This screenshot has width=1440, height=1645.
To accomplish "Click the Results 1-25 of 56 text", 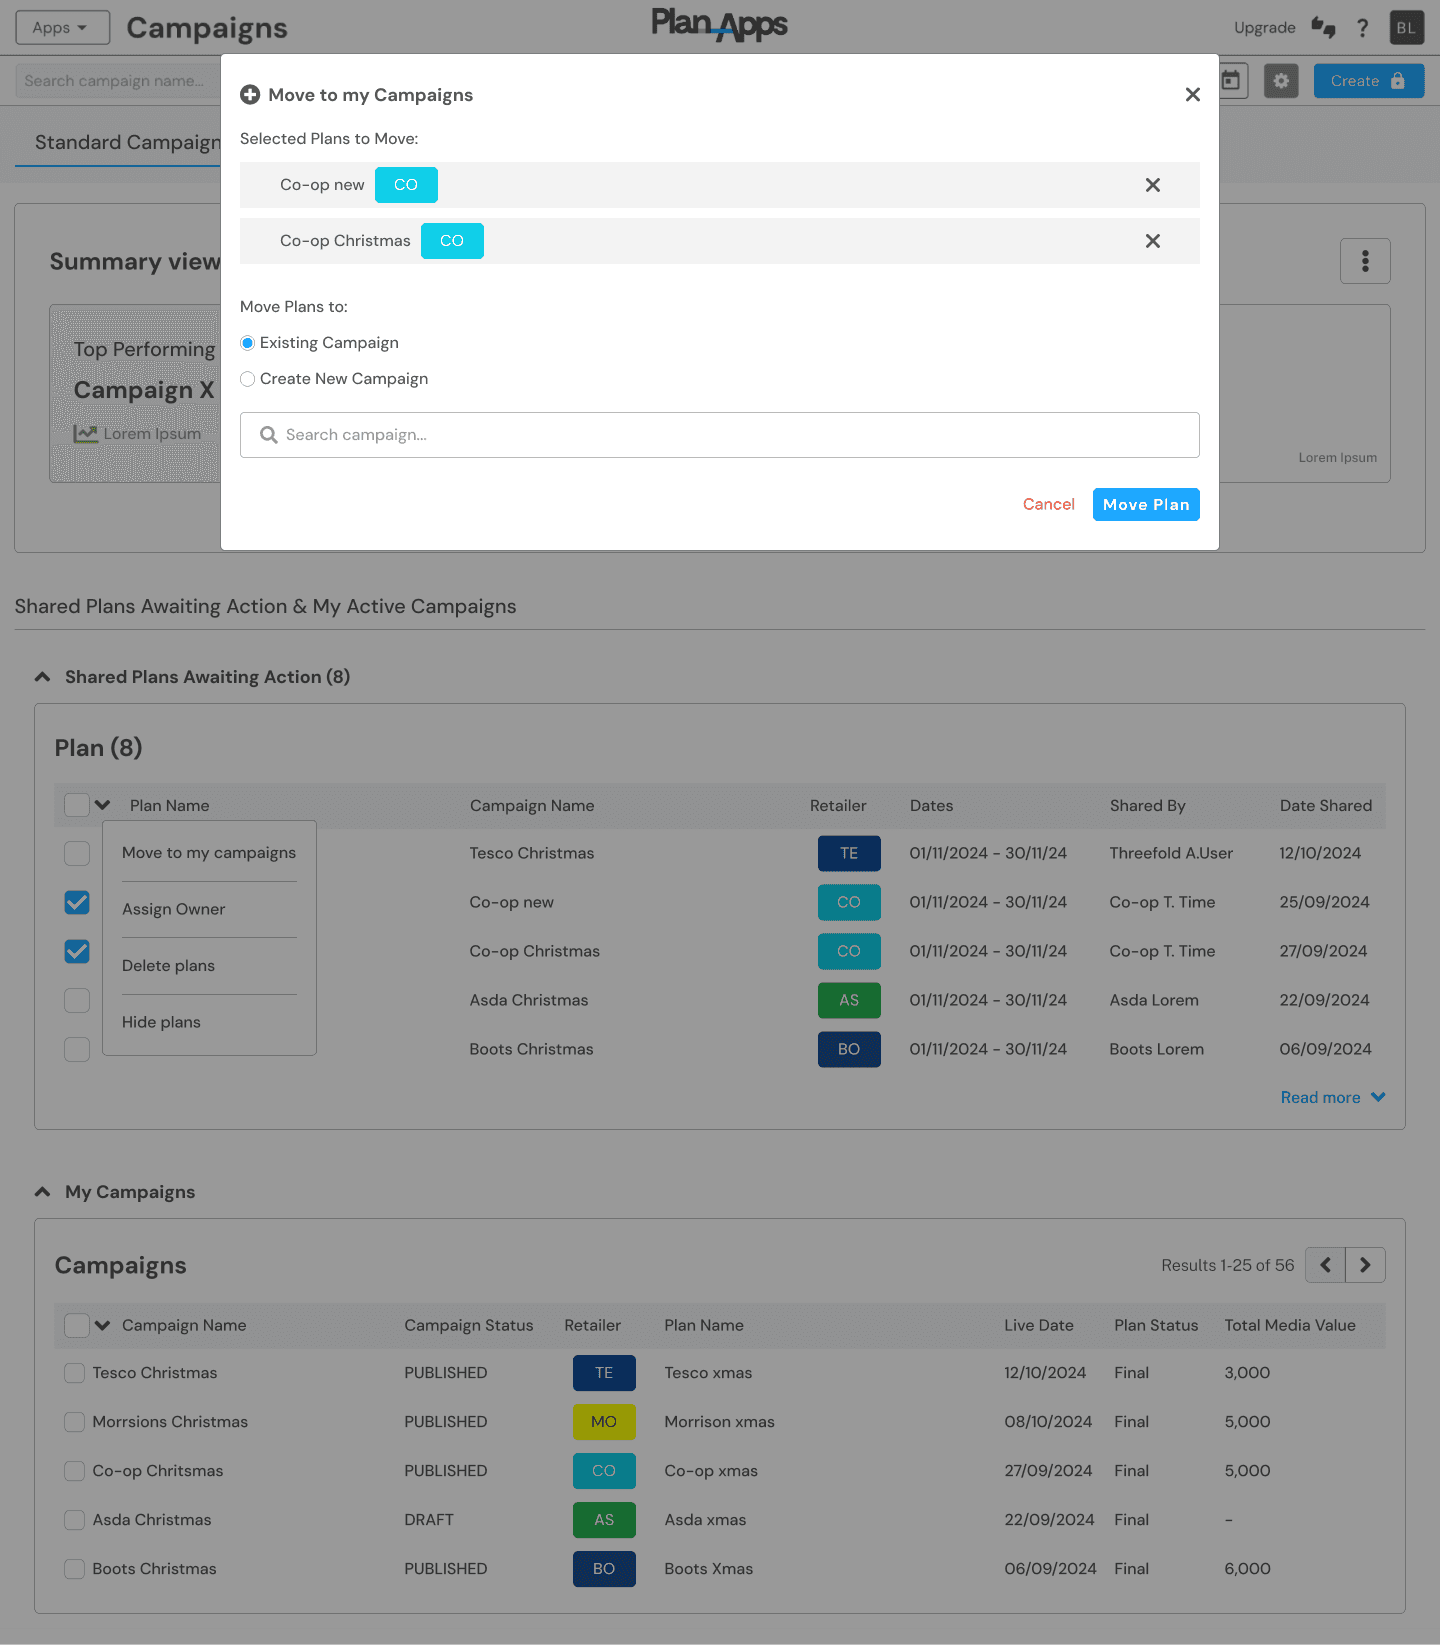I will [x=1227, y=1266].
